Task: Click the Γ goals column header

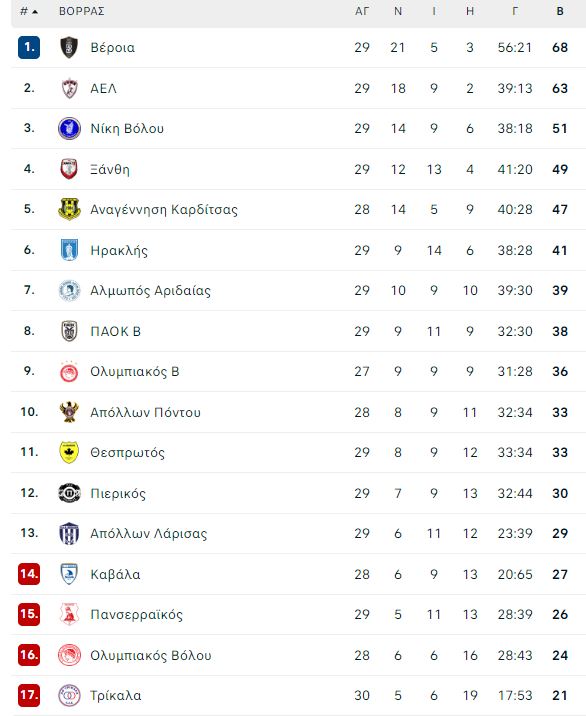Action: [515, 11]
